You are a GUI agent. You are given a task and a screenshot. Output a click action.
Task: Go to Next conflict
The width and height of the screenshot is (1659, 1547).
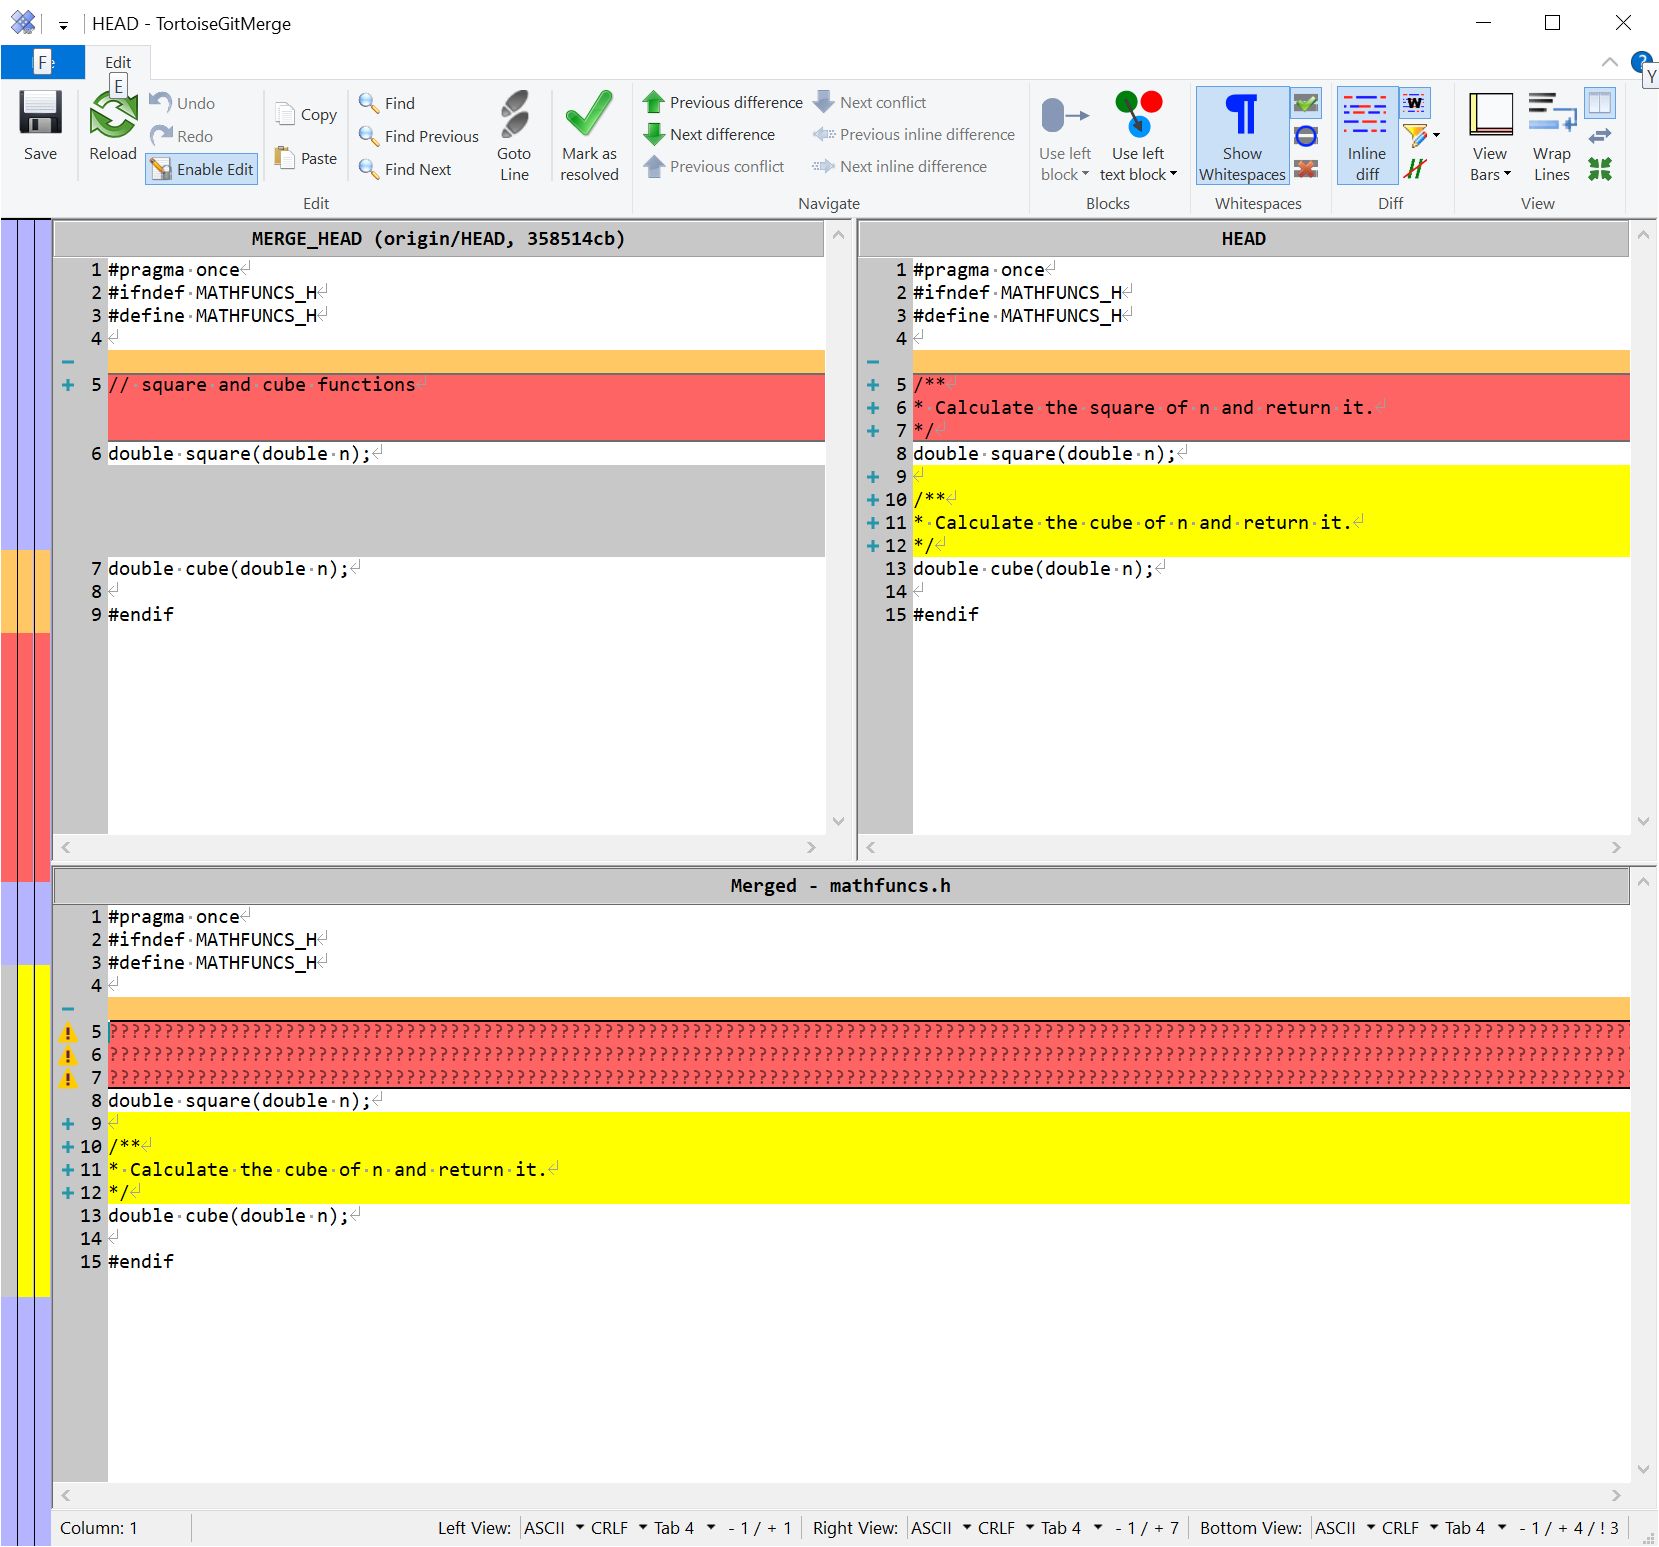(x=870, y=102)
